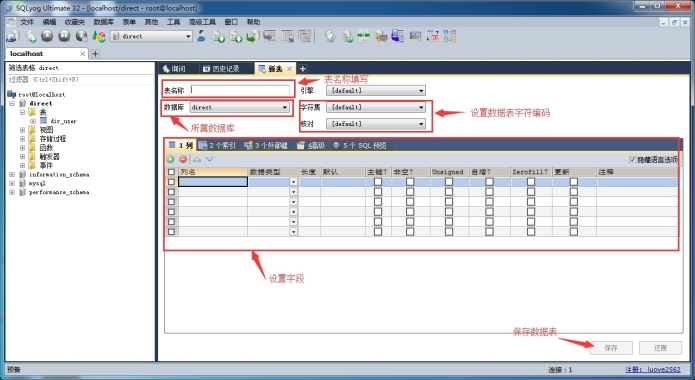Open the user manager person icon
The height and width of the screenshot is (380, 695).
point(202,36)
